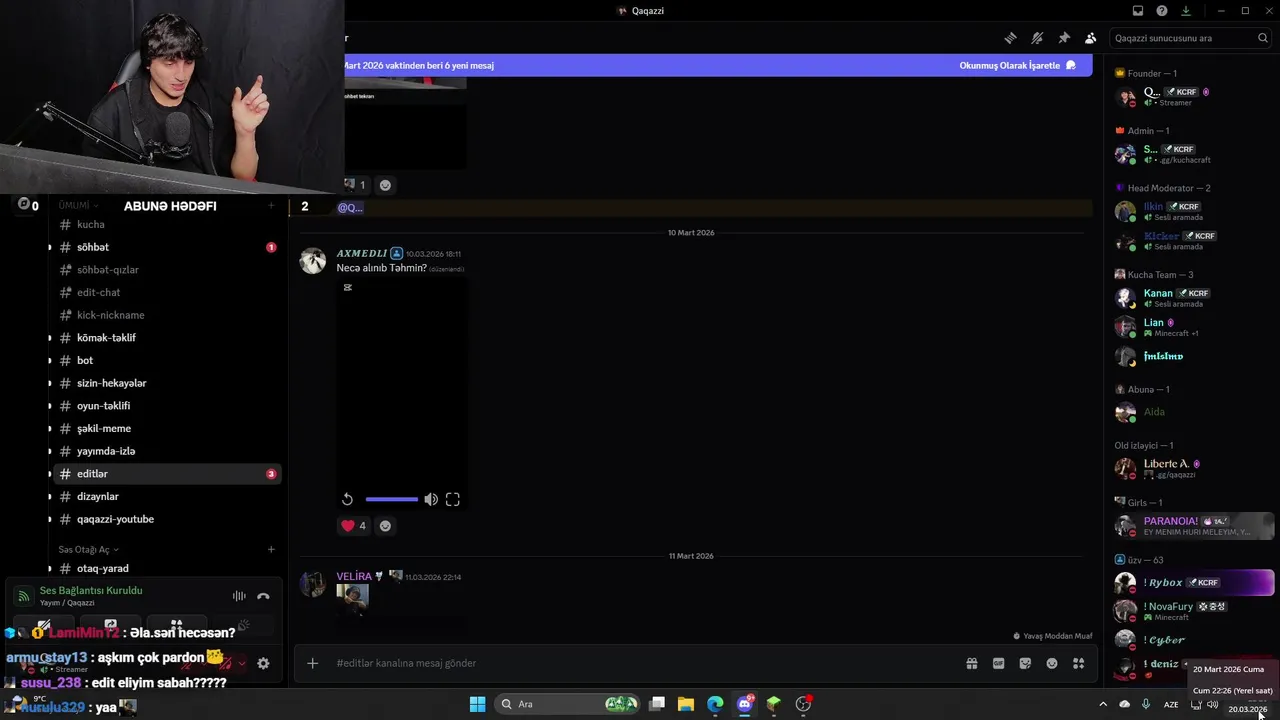The height and width of the screenshot is (720, 1280).
Task: Add a reaction next to the heart reaction
Action: click(385, 526)
